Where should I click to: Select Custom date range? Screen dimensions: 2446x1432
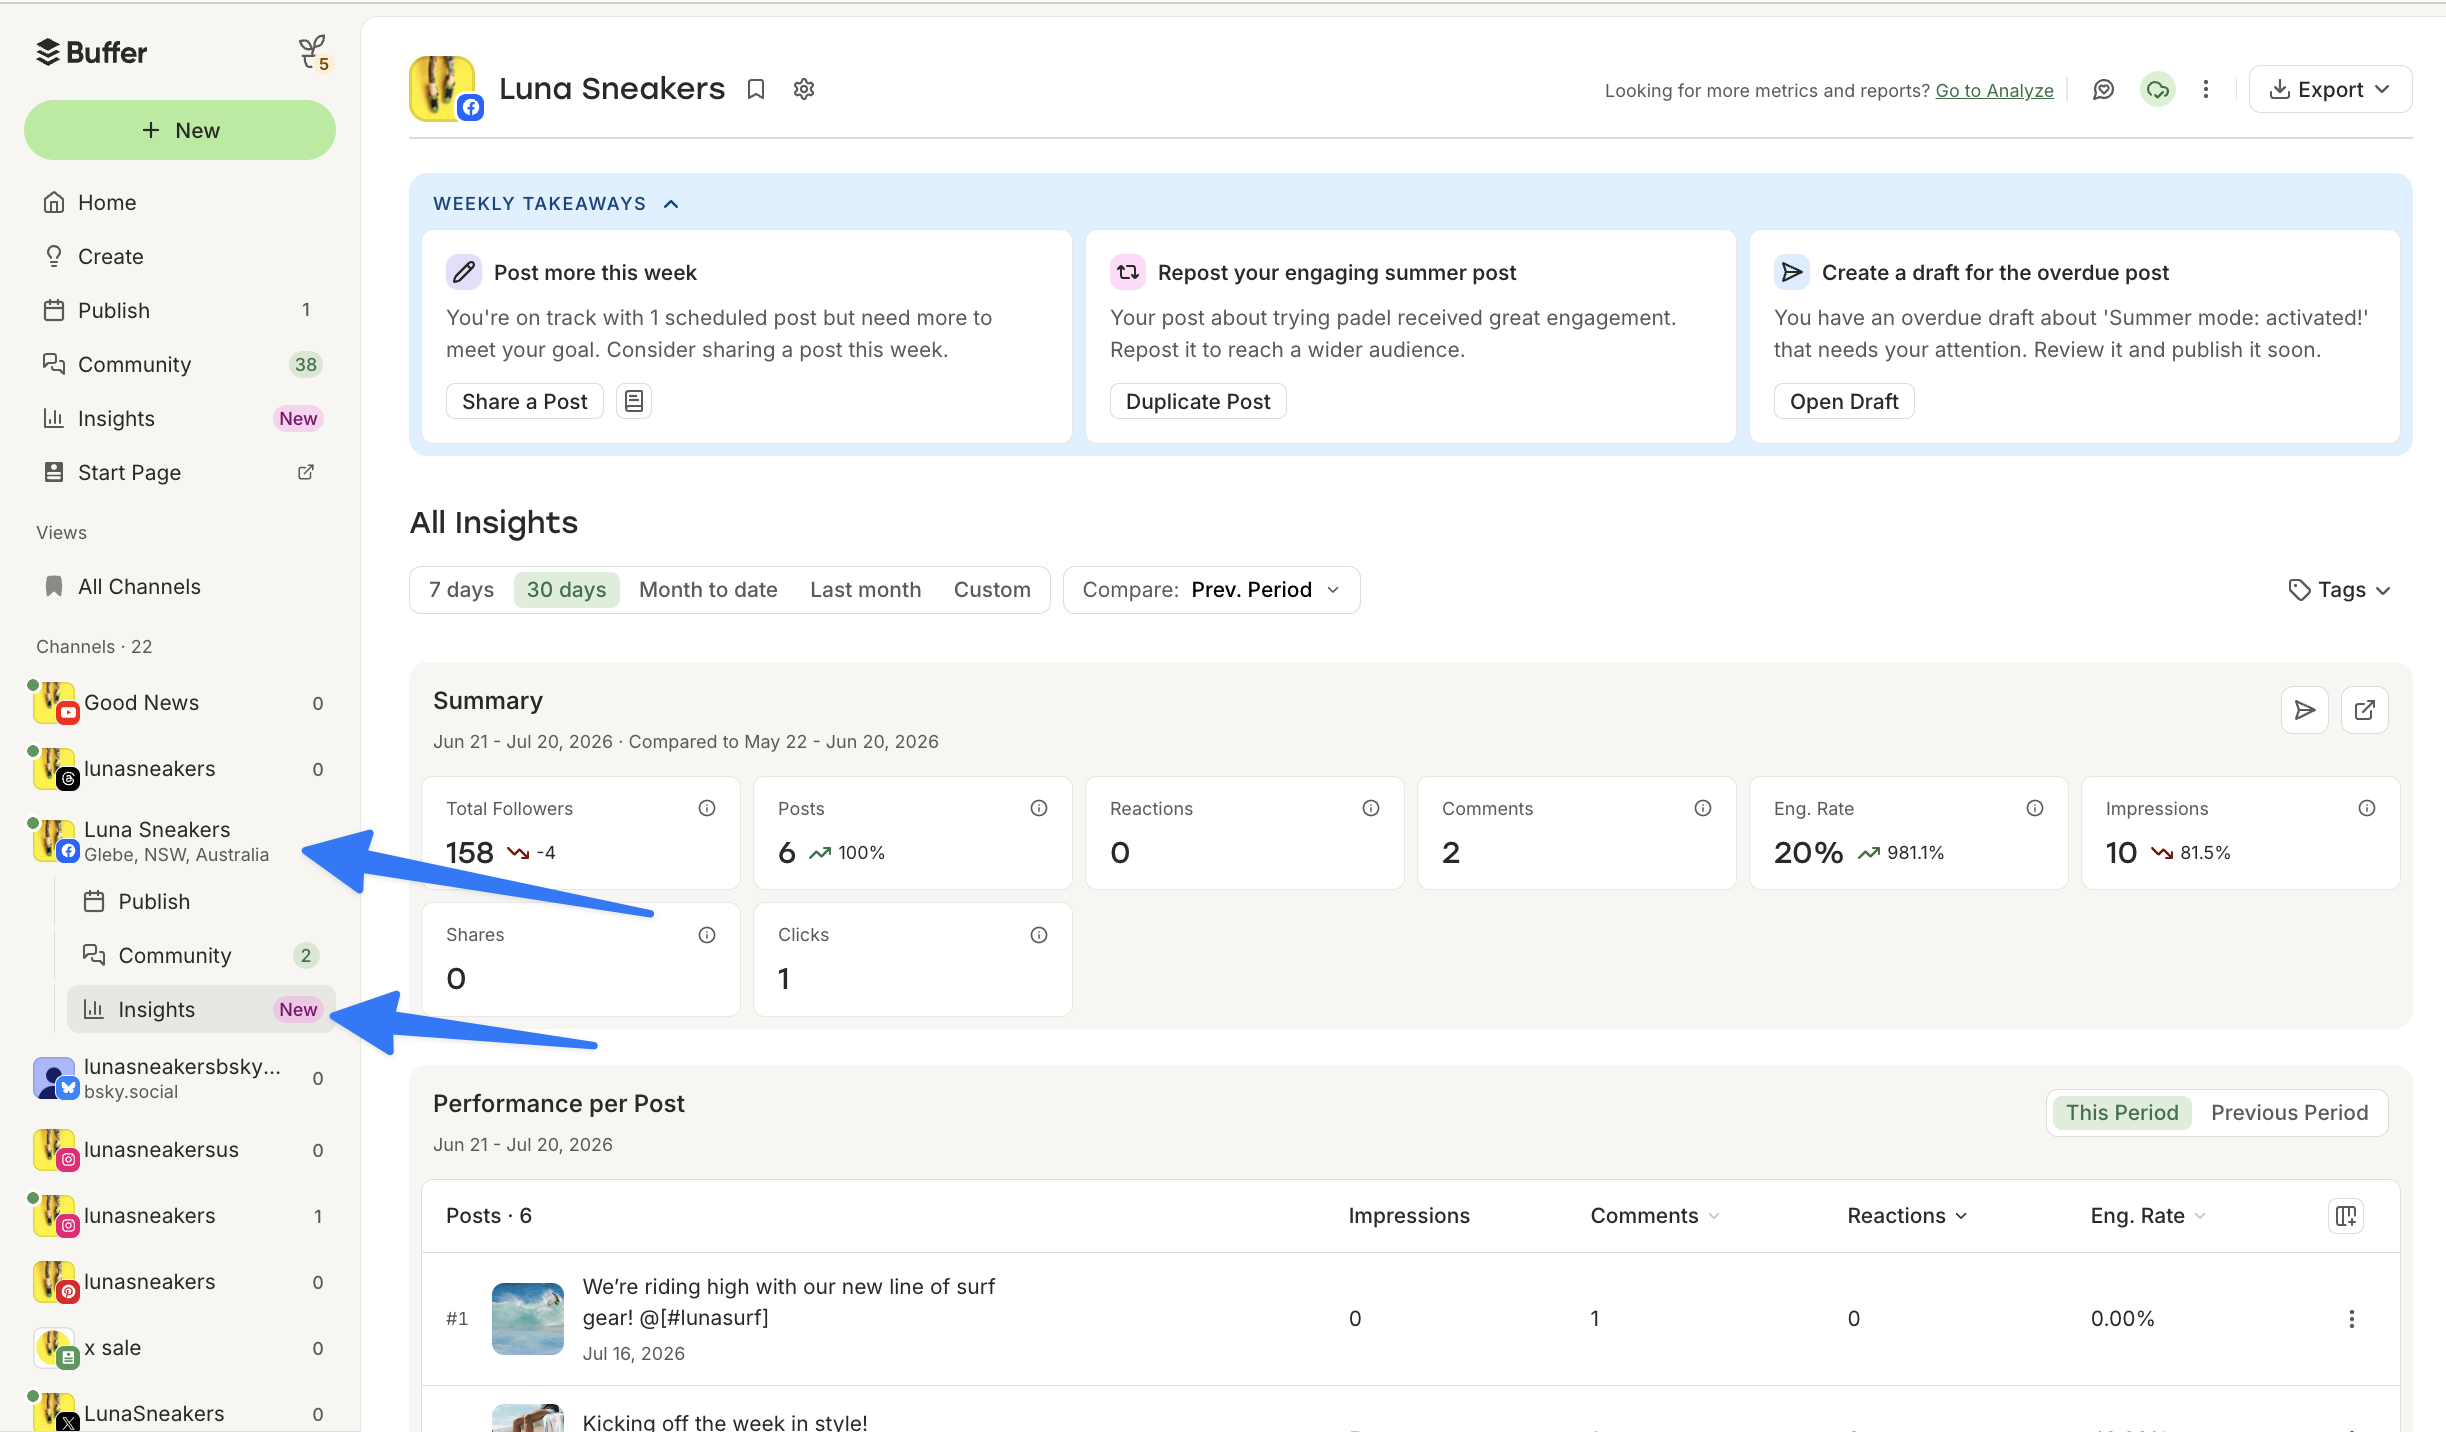click(992, 590)
